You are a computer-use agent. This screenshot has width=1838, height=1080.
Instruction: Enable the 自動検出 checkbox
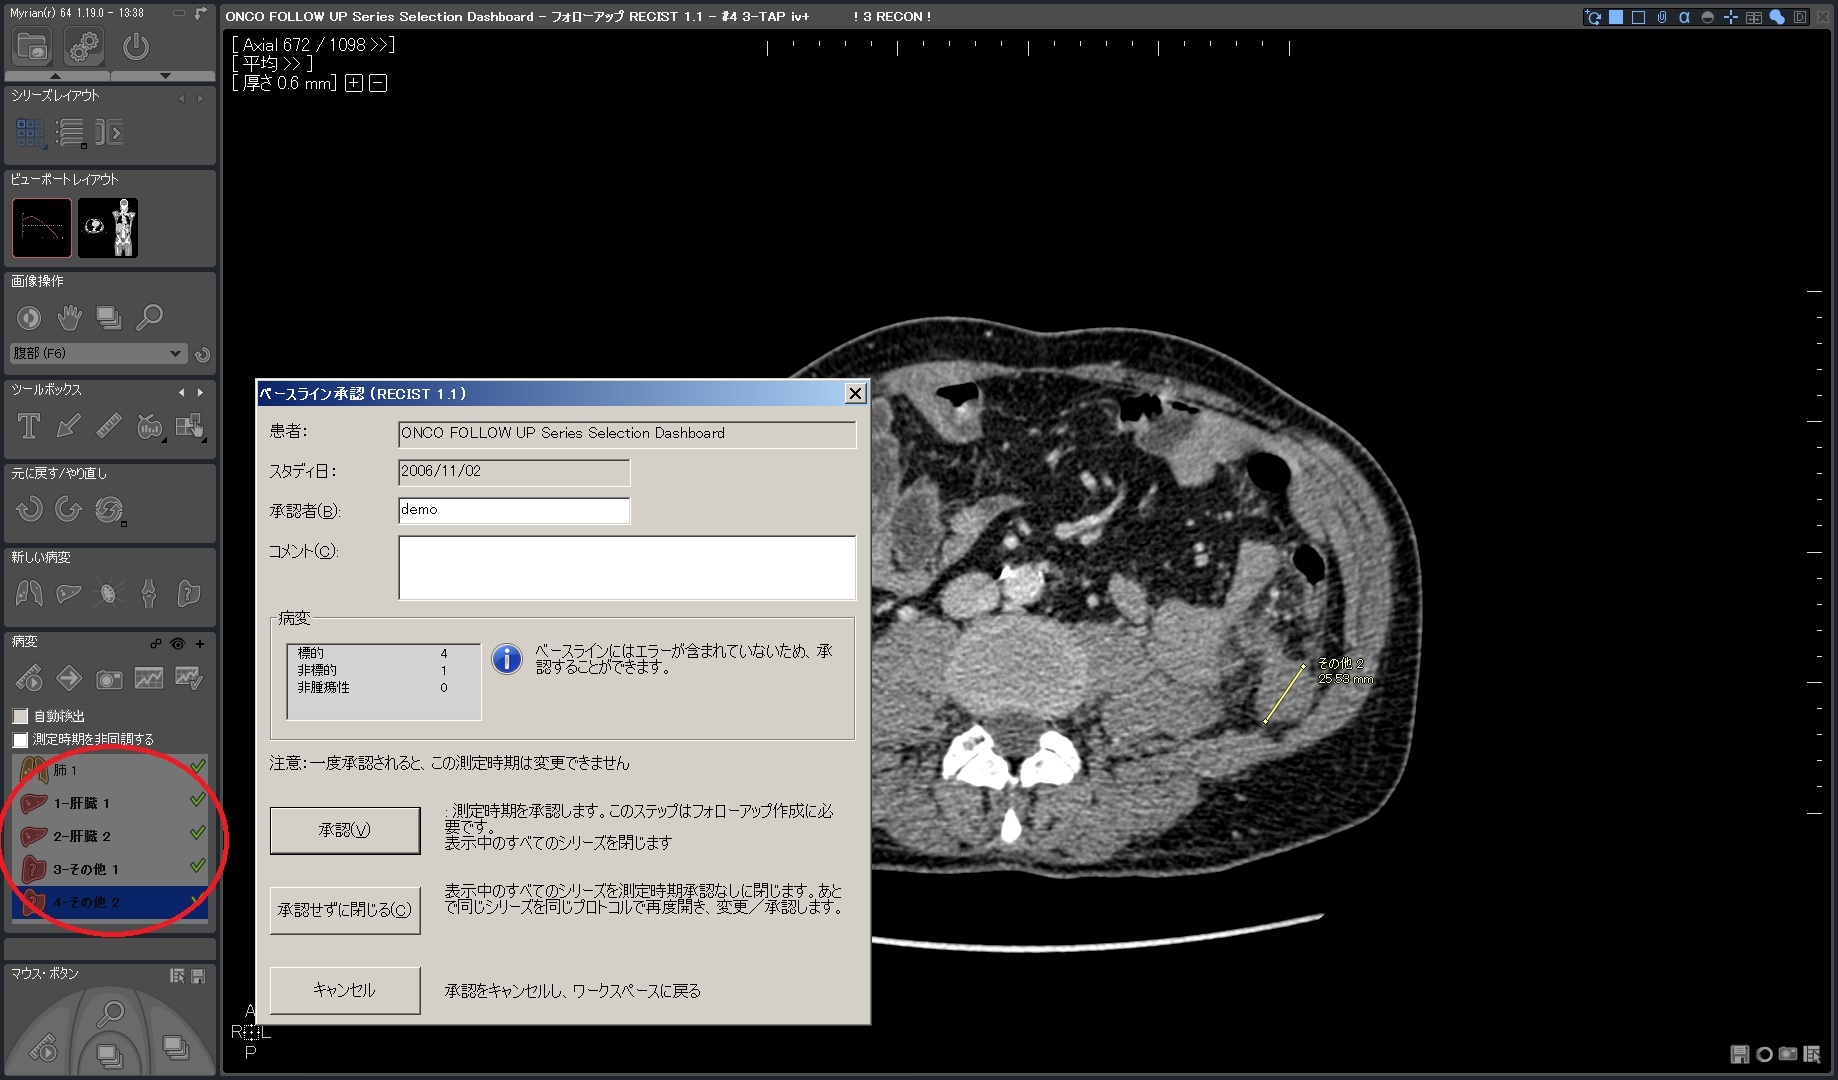tap(20, 716)
